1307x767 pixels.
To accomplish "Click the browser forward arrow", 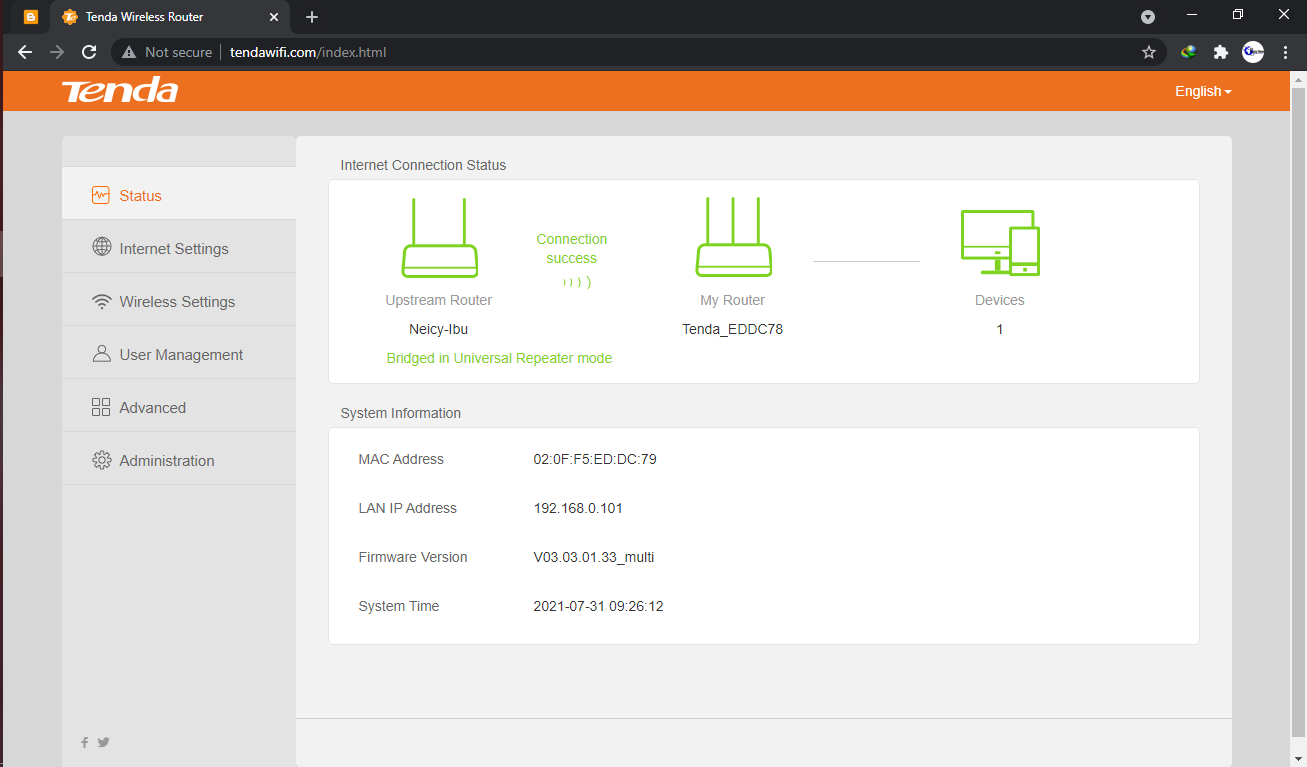I will (57, 52).
